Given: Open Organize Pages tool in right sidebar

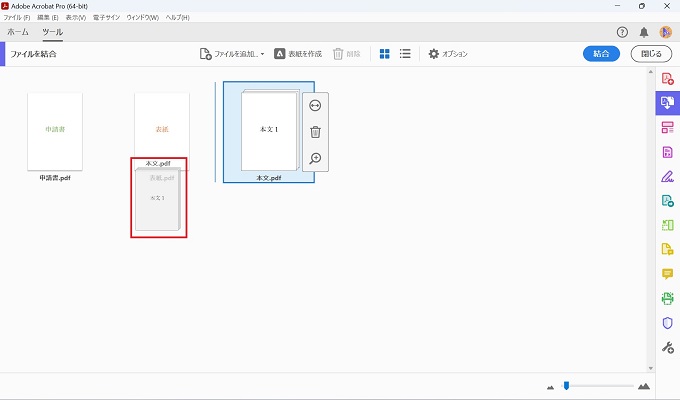Looking at the screenshot, I should coord(667,128).
